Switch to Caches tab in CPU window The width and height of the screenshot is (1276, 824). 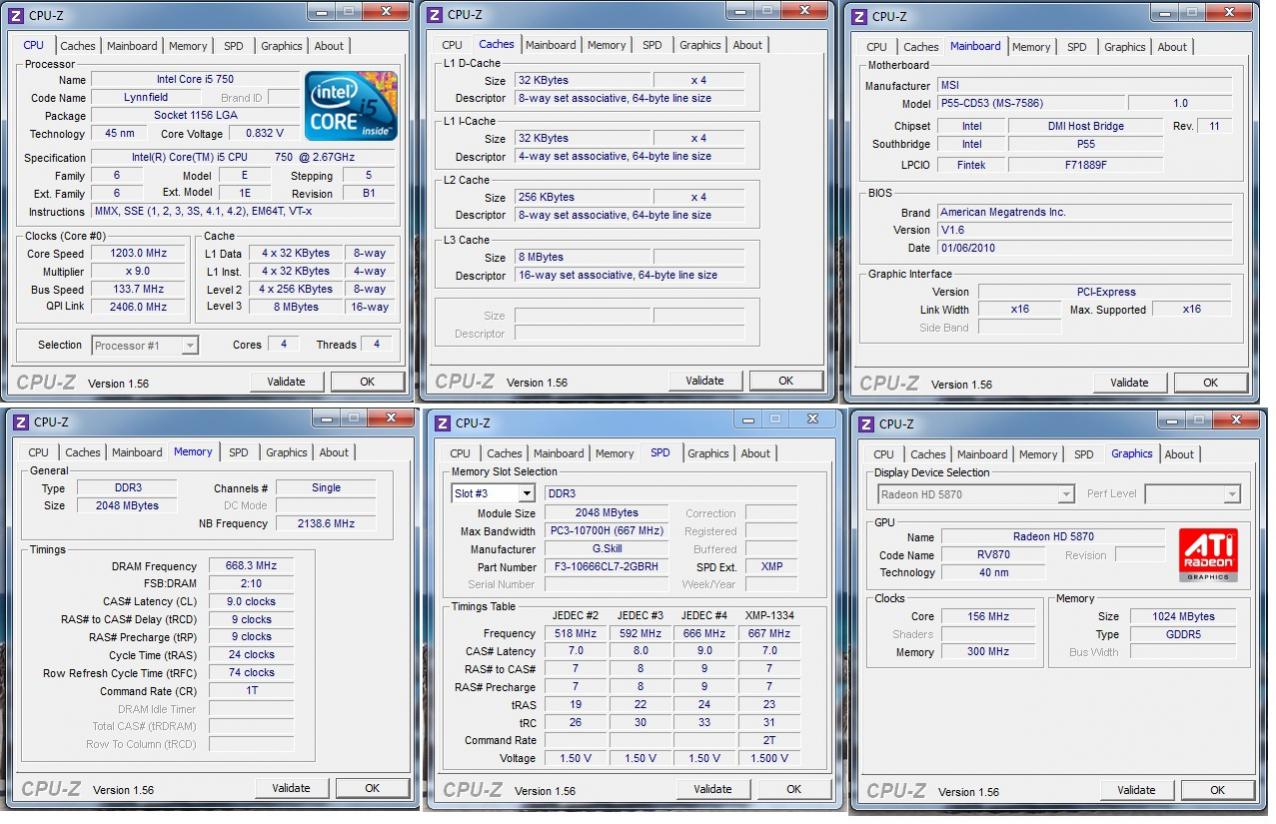point(78,46)
